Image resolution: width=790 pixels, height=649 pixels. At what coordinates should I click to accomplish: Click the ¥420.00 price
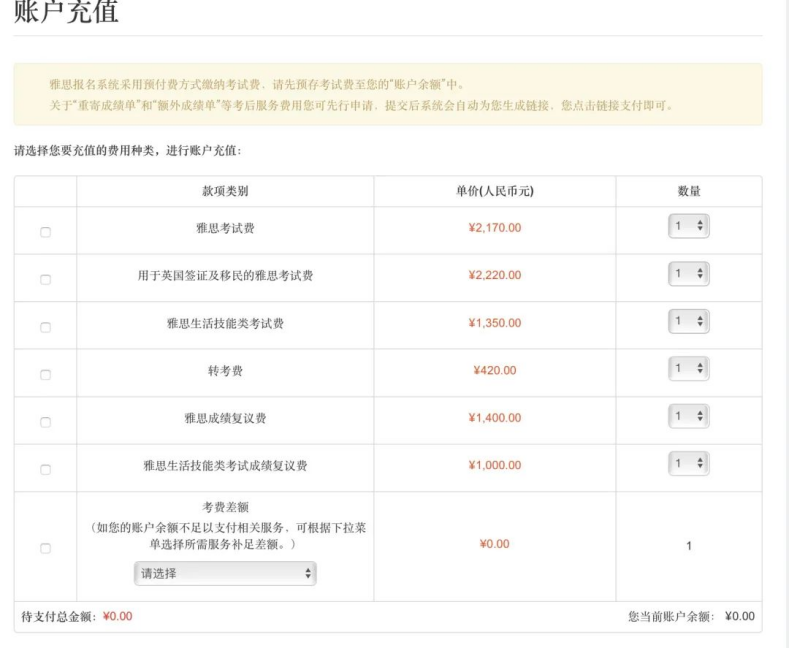(495, 370)
